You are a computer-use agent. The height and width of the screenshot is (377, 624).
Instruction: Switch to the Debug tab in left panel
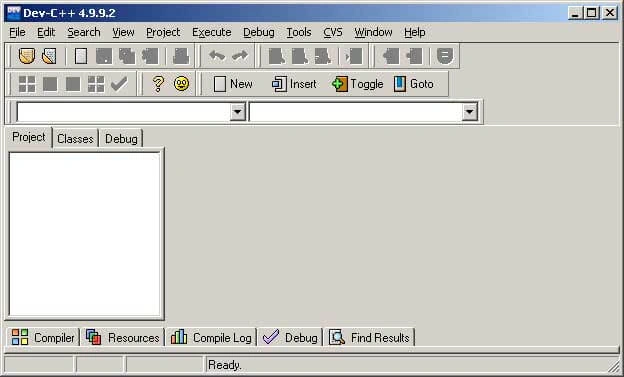pyautogui.click(x=121, y=139)
